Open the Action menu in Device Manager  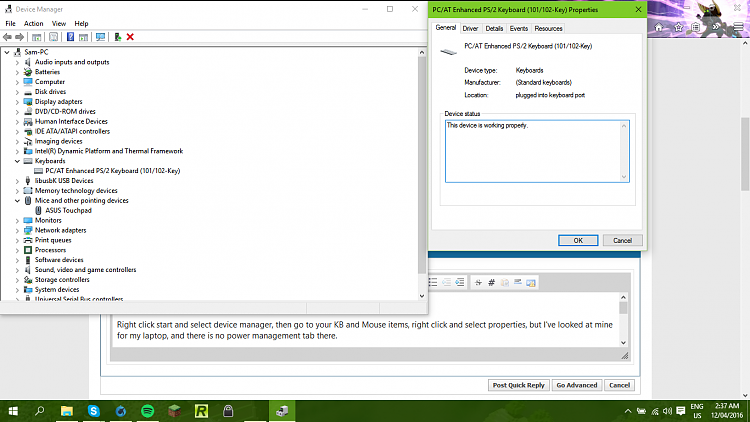[x=33, y=23]
